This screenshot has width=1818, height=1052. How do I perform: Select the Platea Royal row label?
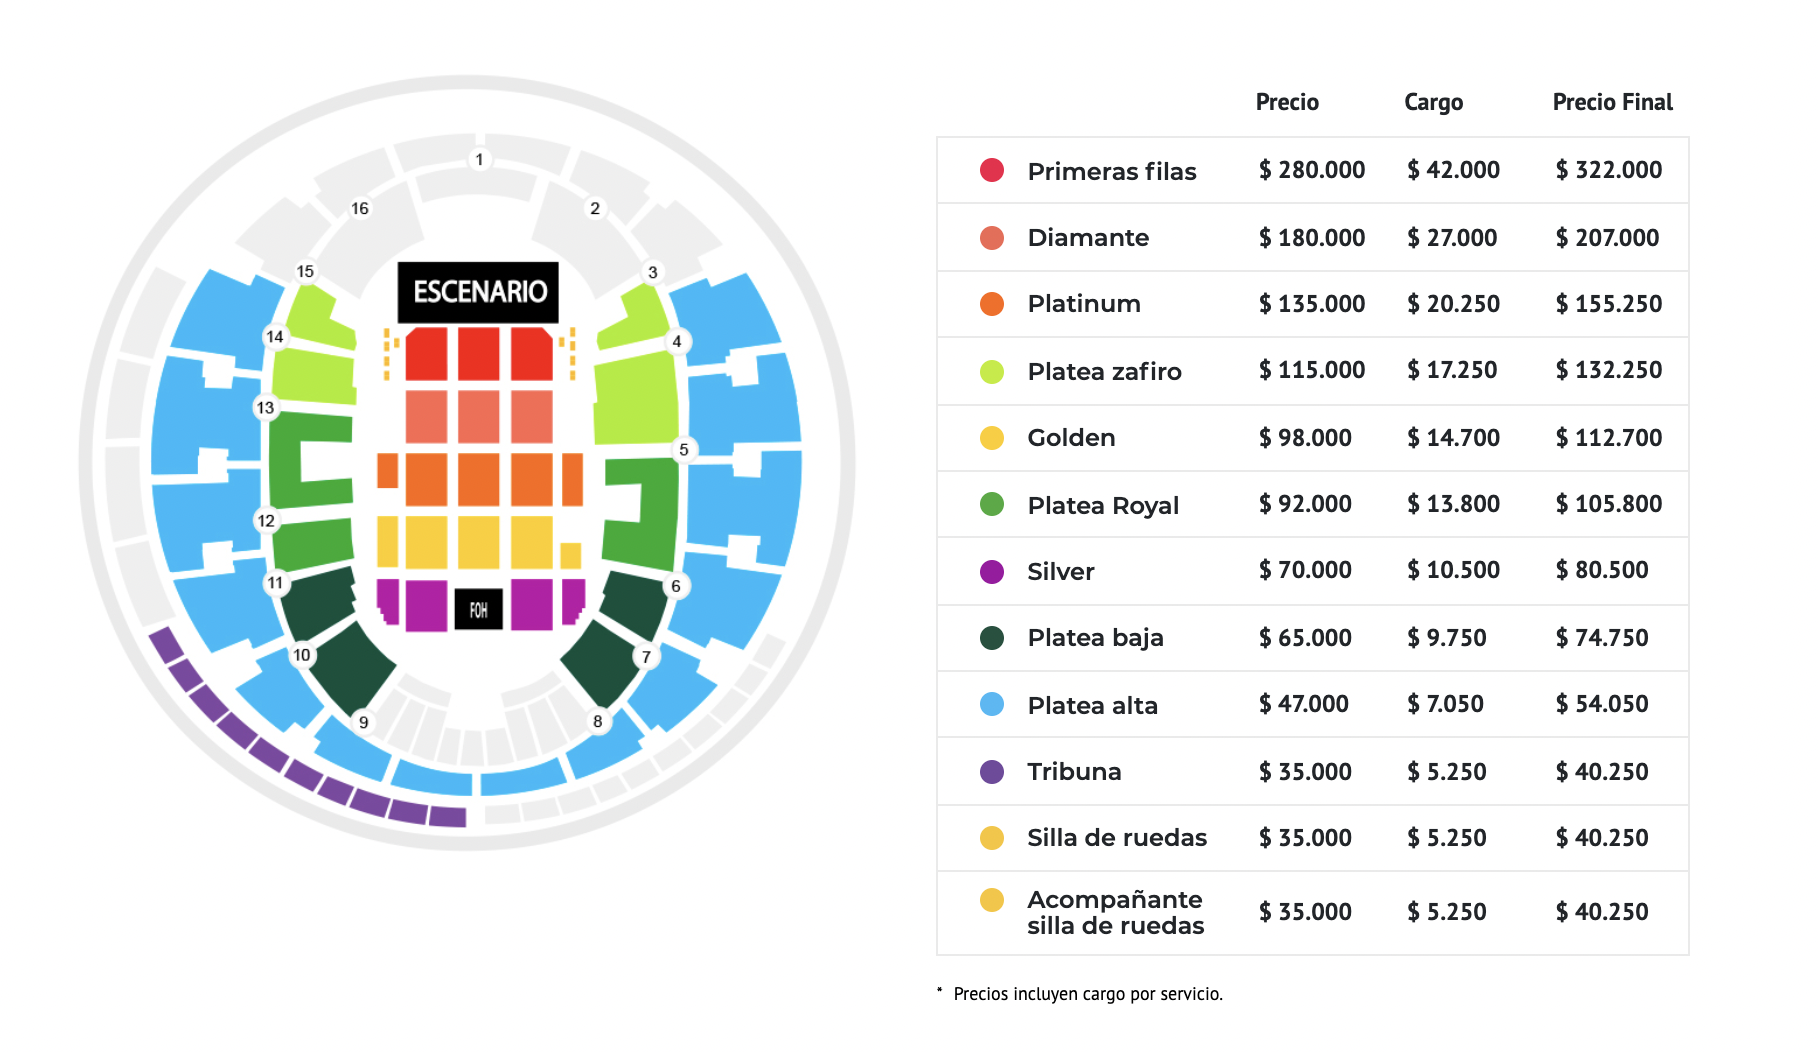tap(1103, 505)
